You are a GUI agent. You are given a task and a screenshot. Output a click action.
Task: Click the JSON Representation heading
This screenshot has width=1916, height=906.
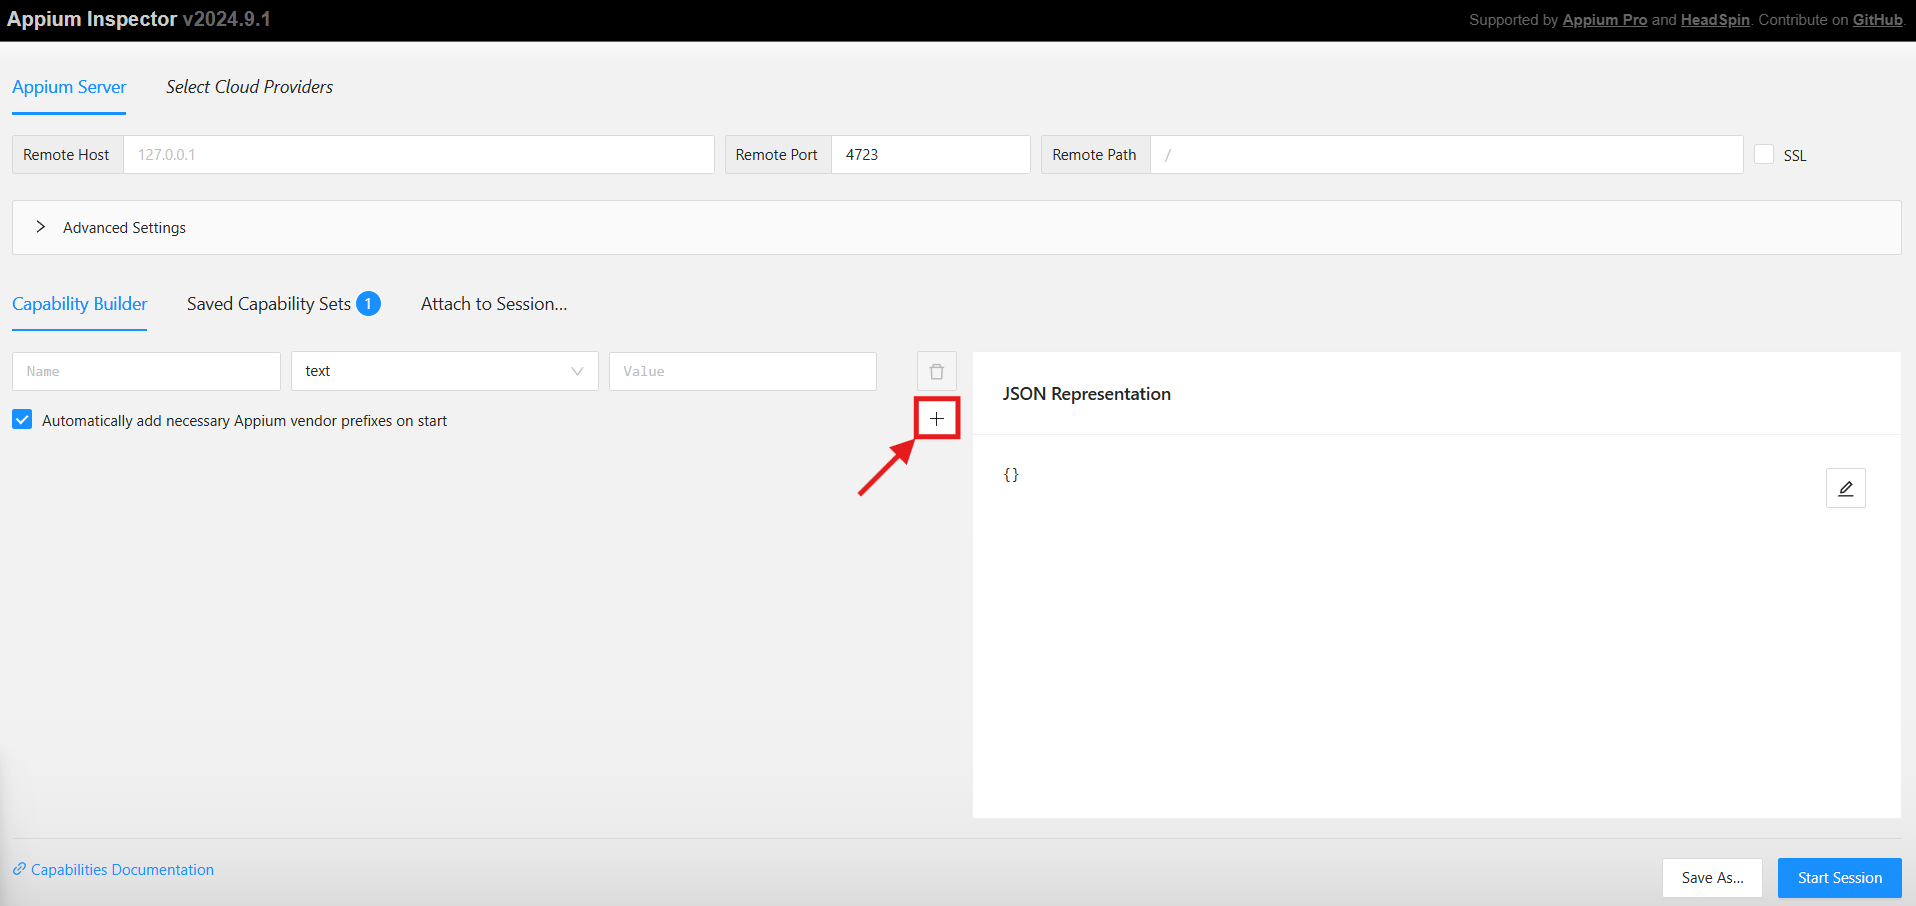(x=1087, y=394)
